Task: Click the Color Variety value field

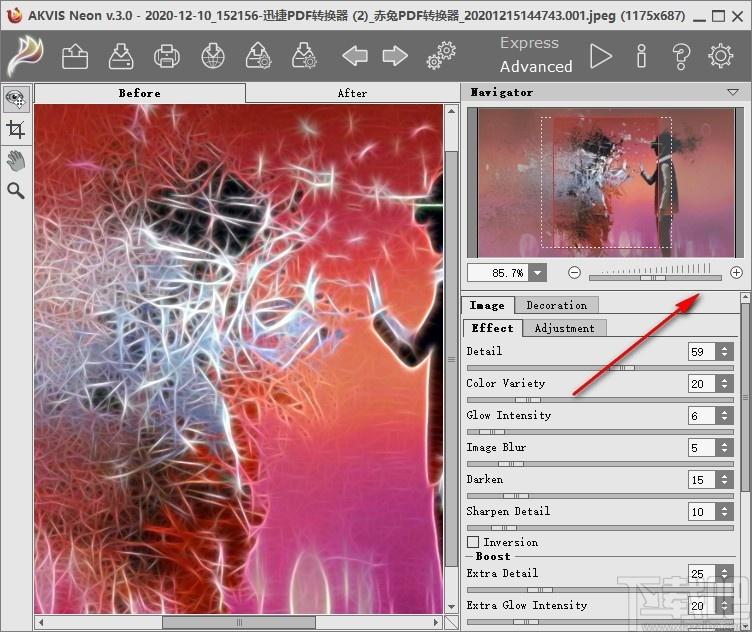Action: (x=701, y=384)
